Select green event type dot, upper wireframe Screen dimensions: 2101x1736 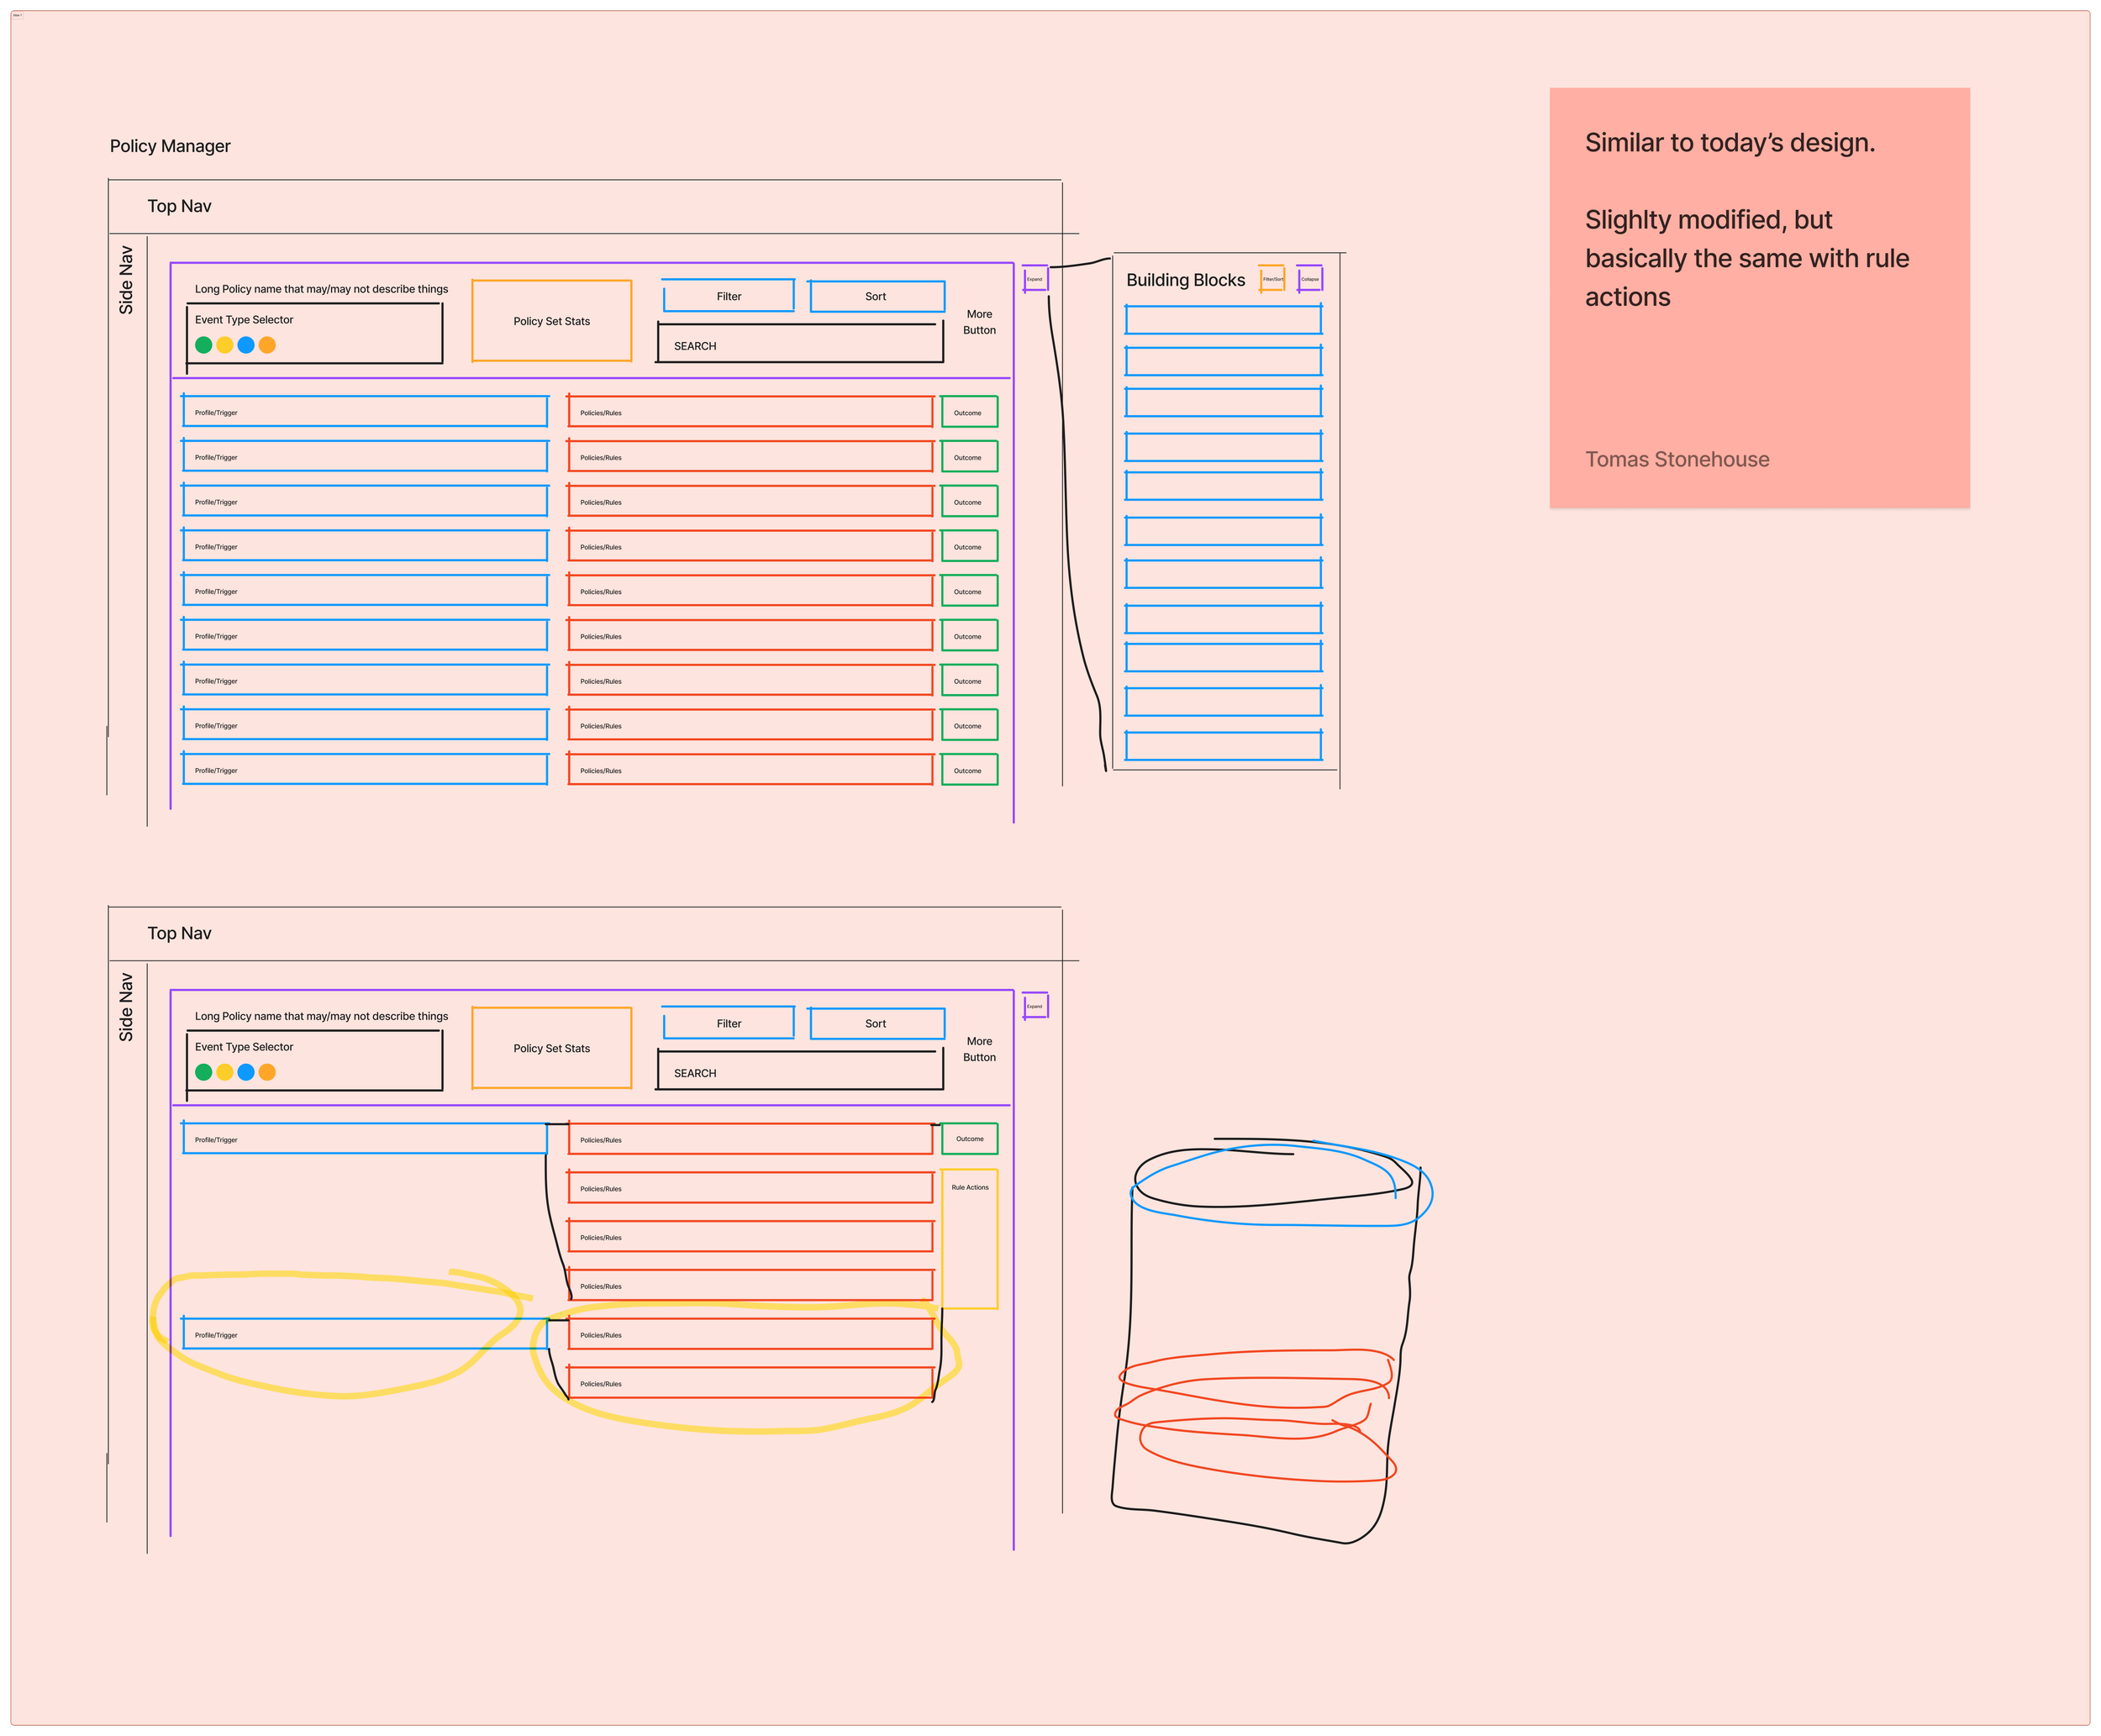(204, 345)
